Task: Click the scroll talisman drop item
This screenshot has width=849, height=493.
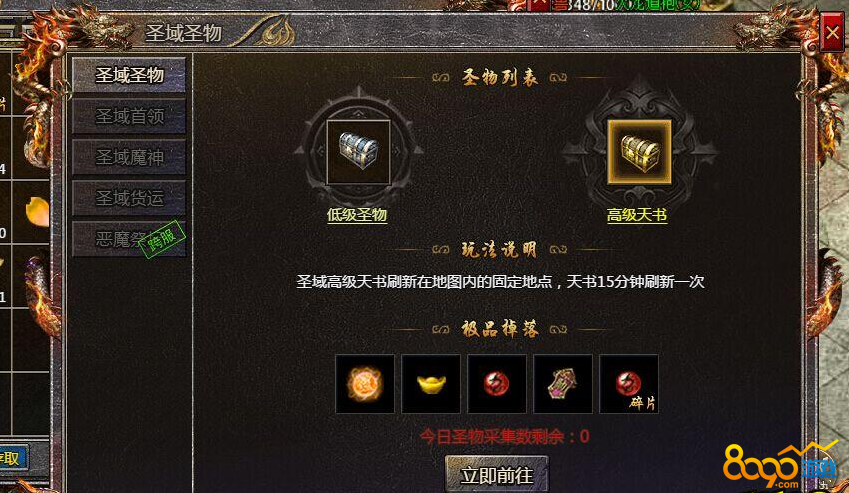Action: click(x=563, y=384)
